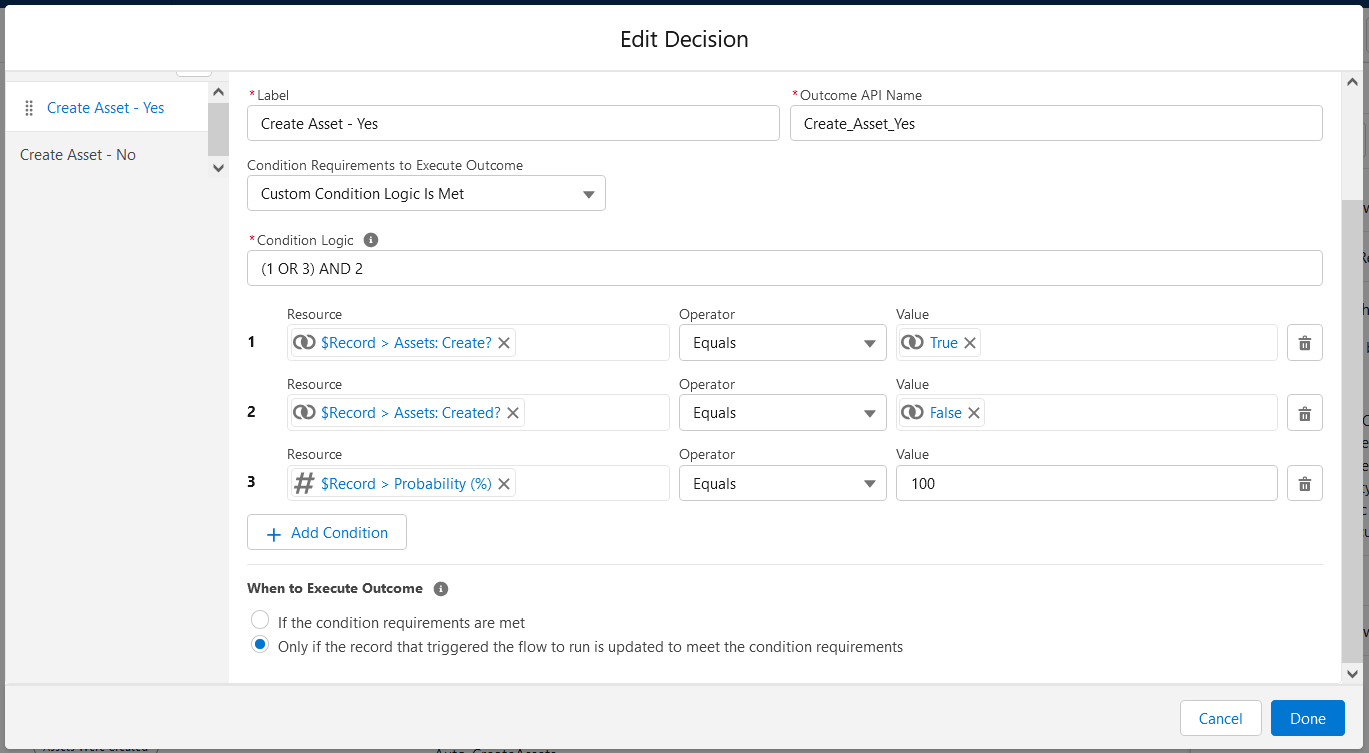Open the Operator dropdown for condition 3
This screenshot has width=1369, height=753.
(x=782, y=484)
